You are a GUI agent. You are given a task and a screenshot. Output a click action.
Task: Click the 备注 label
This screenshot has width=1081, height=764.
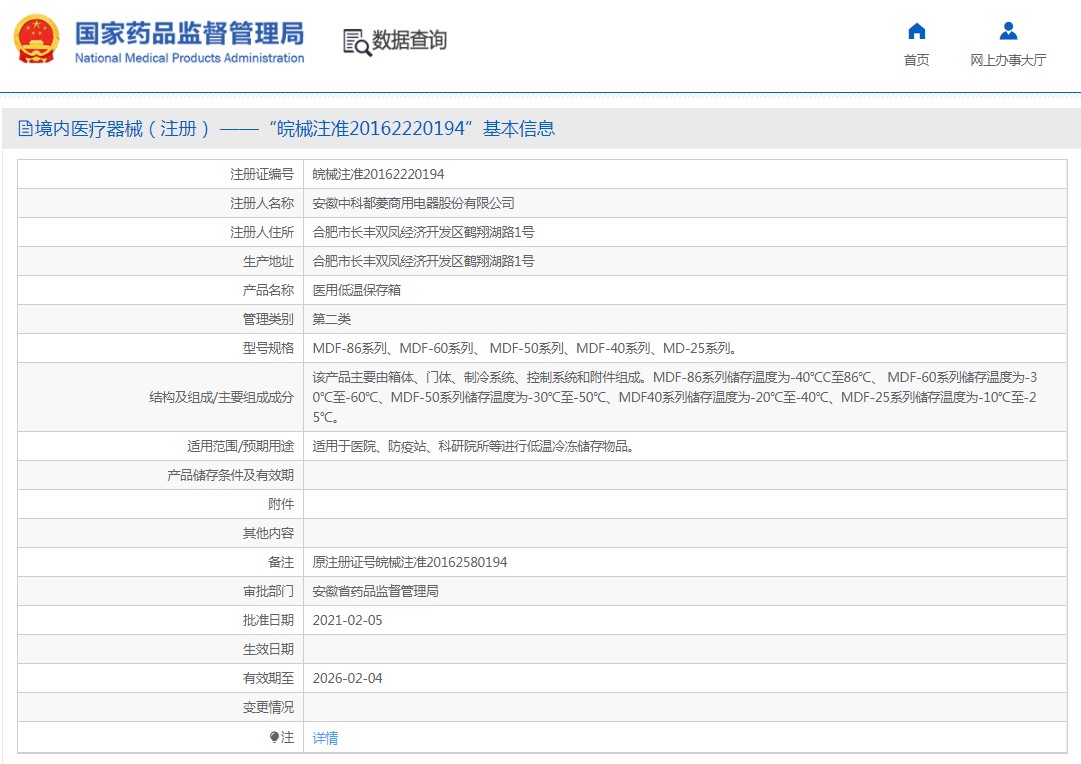[281, 562]
